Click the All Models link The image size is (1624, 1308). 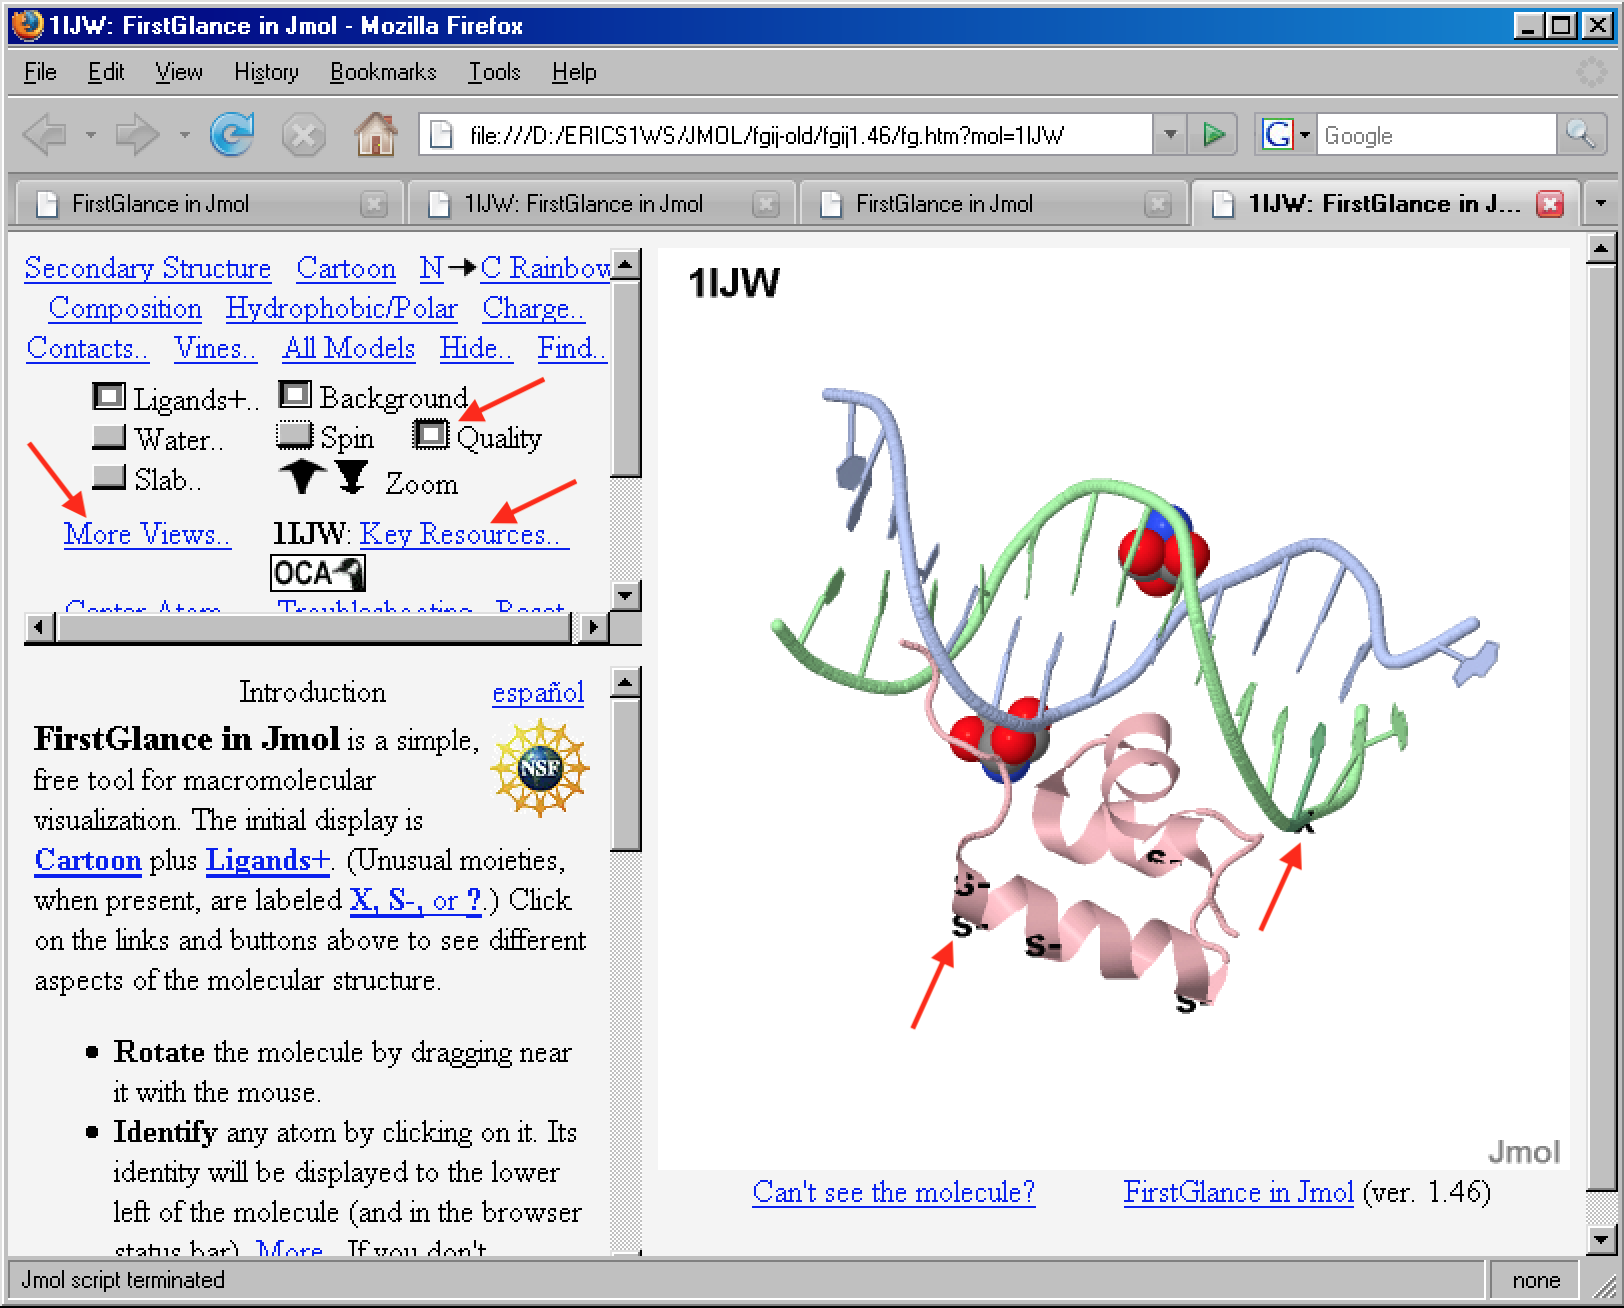[349, 348]
